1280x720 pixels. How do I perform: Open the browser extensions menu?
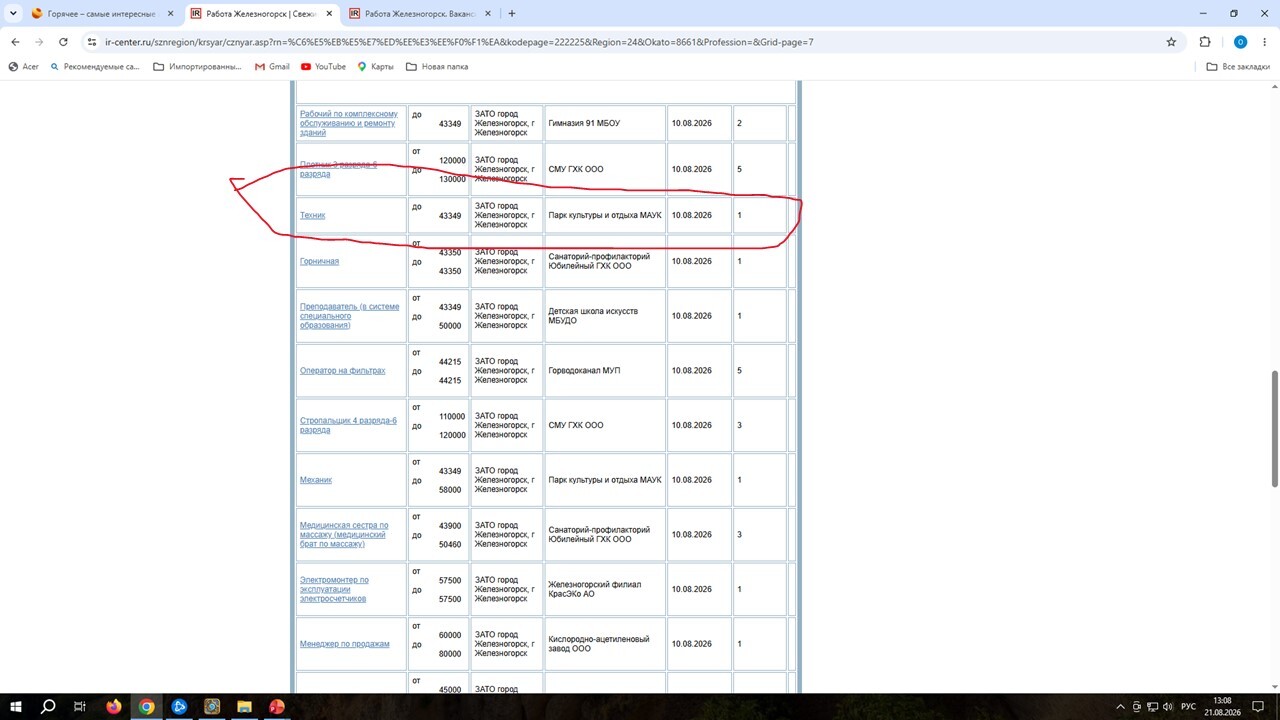point(1204,42)
